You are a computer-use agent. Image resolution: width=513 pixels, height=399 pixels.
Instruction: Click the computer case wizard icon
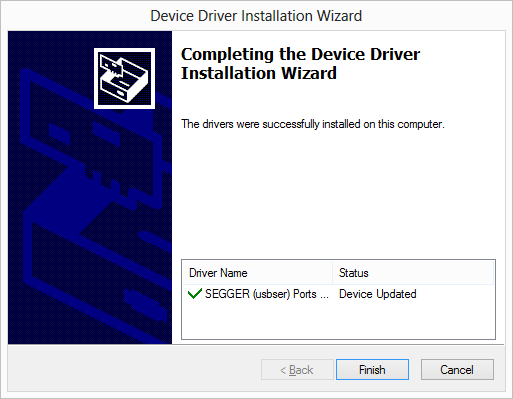click(124, 78)
